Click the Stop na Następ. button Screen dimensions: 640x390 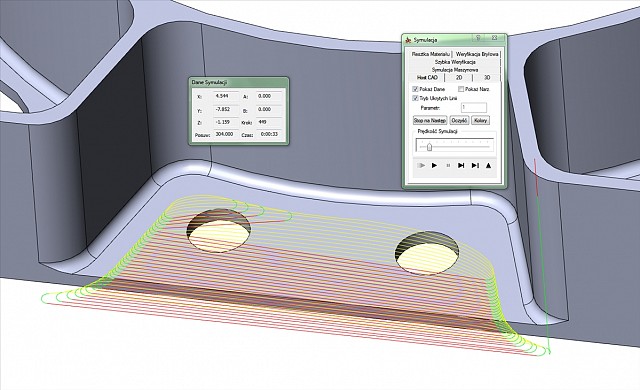pyautogui.click(x=430, y=121)
